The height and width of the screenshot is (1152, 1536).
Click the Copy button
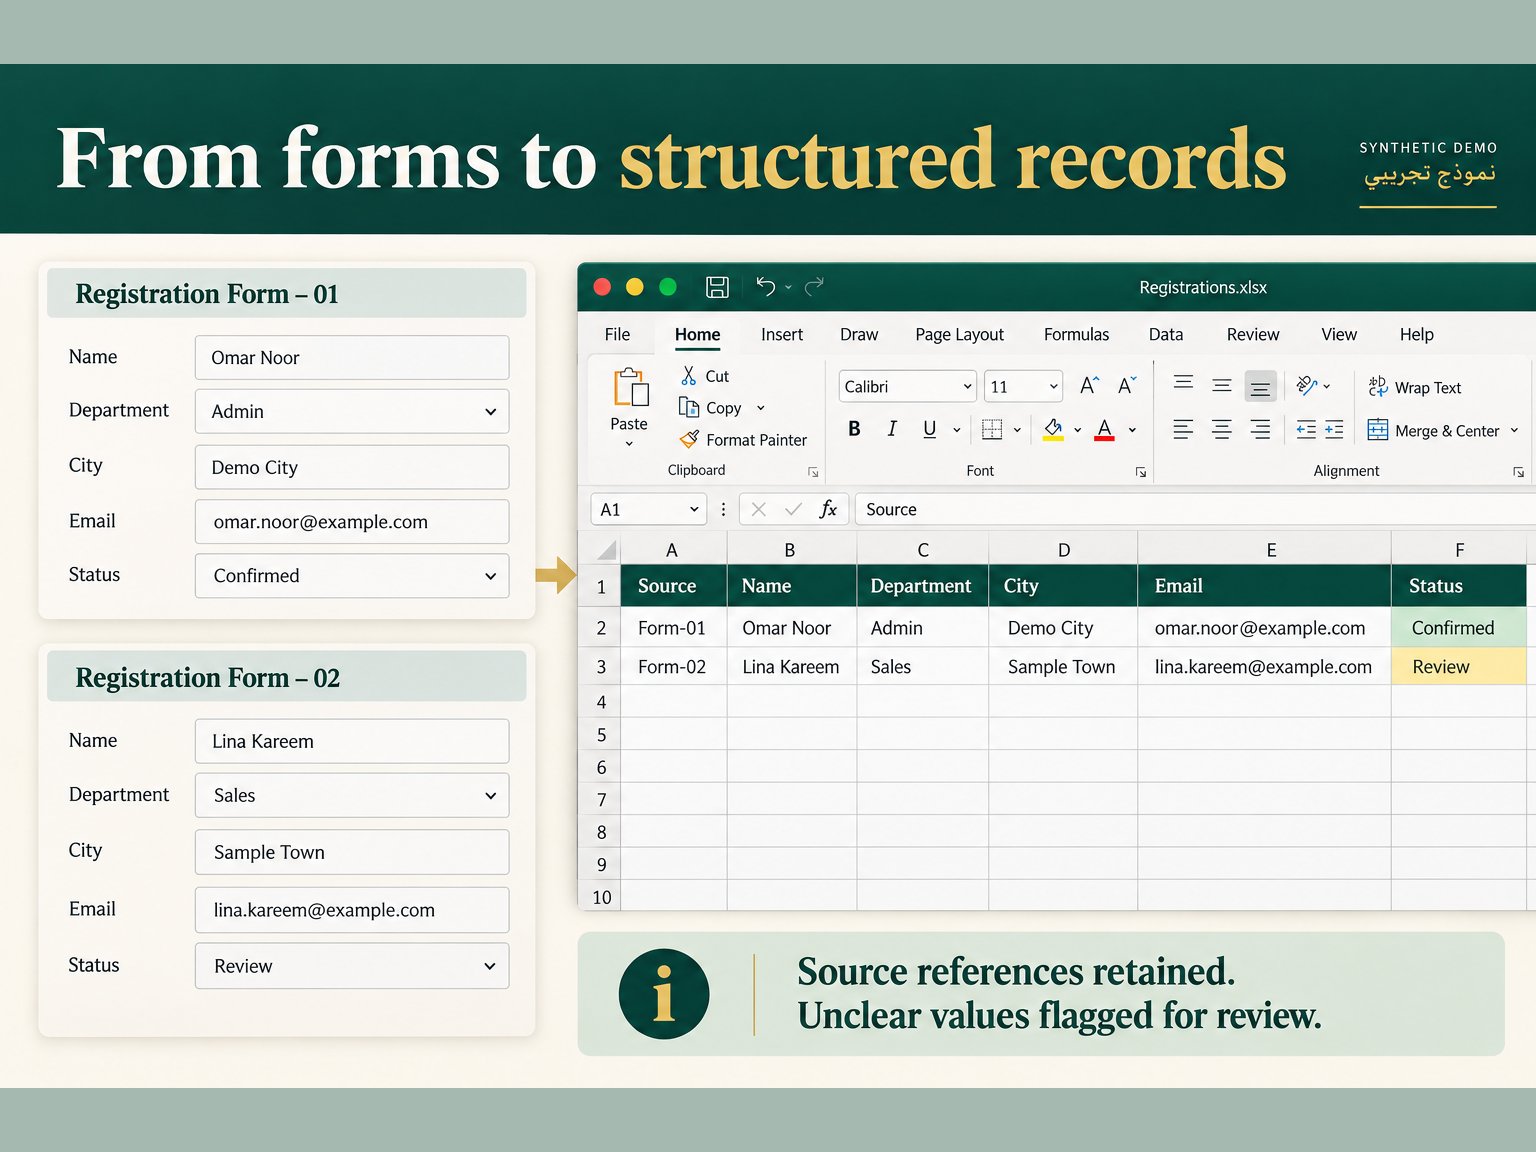pyautogui.click(x=710, y=407)
